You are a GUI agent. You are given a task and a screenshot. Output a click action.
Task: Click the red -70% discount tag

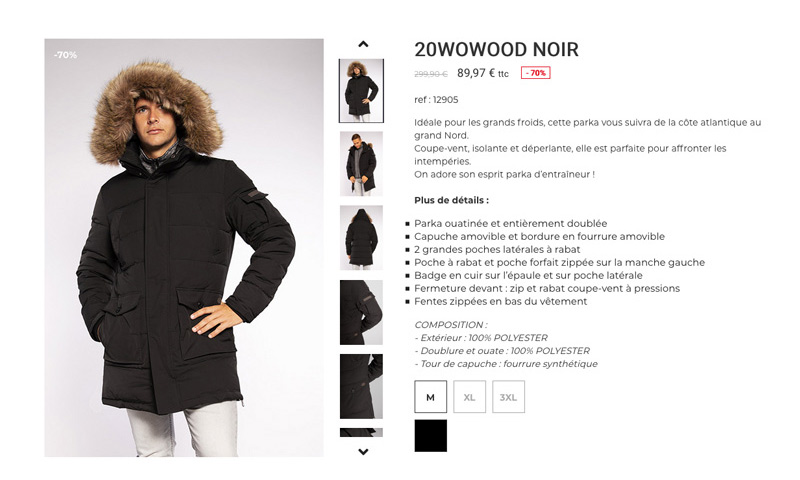535,73
